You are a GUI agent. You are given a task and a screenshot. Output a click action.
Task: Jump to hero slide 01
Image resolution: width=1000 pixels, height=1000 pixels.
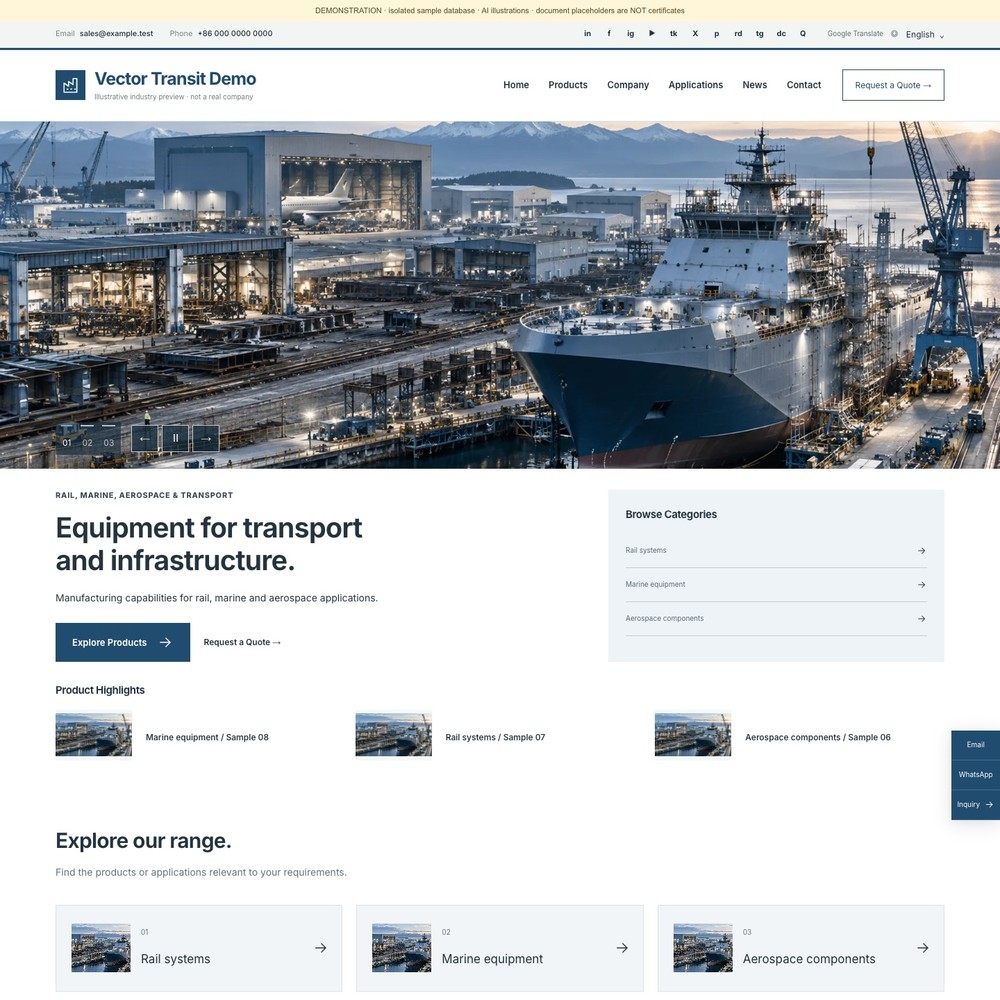click(67, 442)
